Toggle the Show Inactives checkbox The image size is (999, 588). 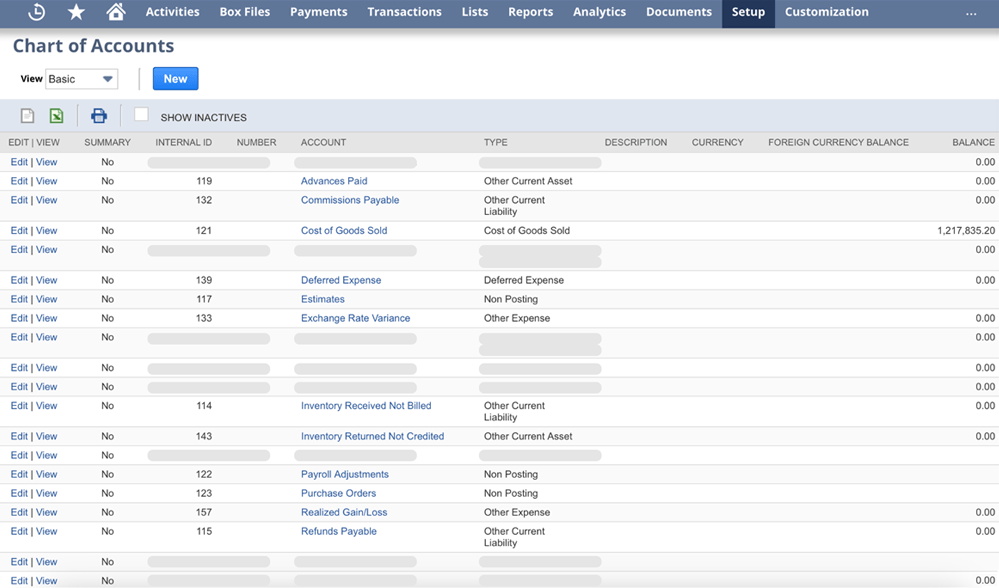pos(141,115)
